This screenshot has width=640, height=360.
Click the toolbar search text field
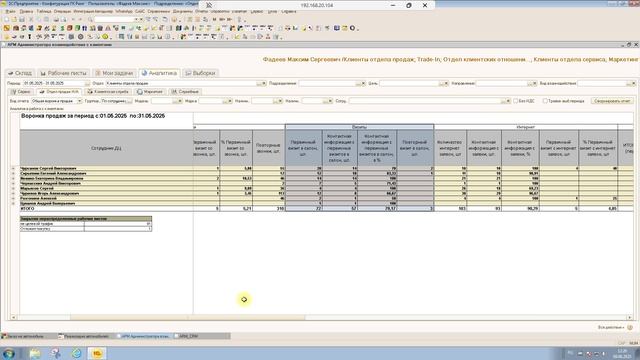click(115, 19)
